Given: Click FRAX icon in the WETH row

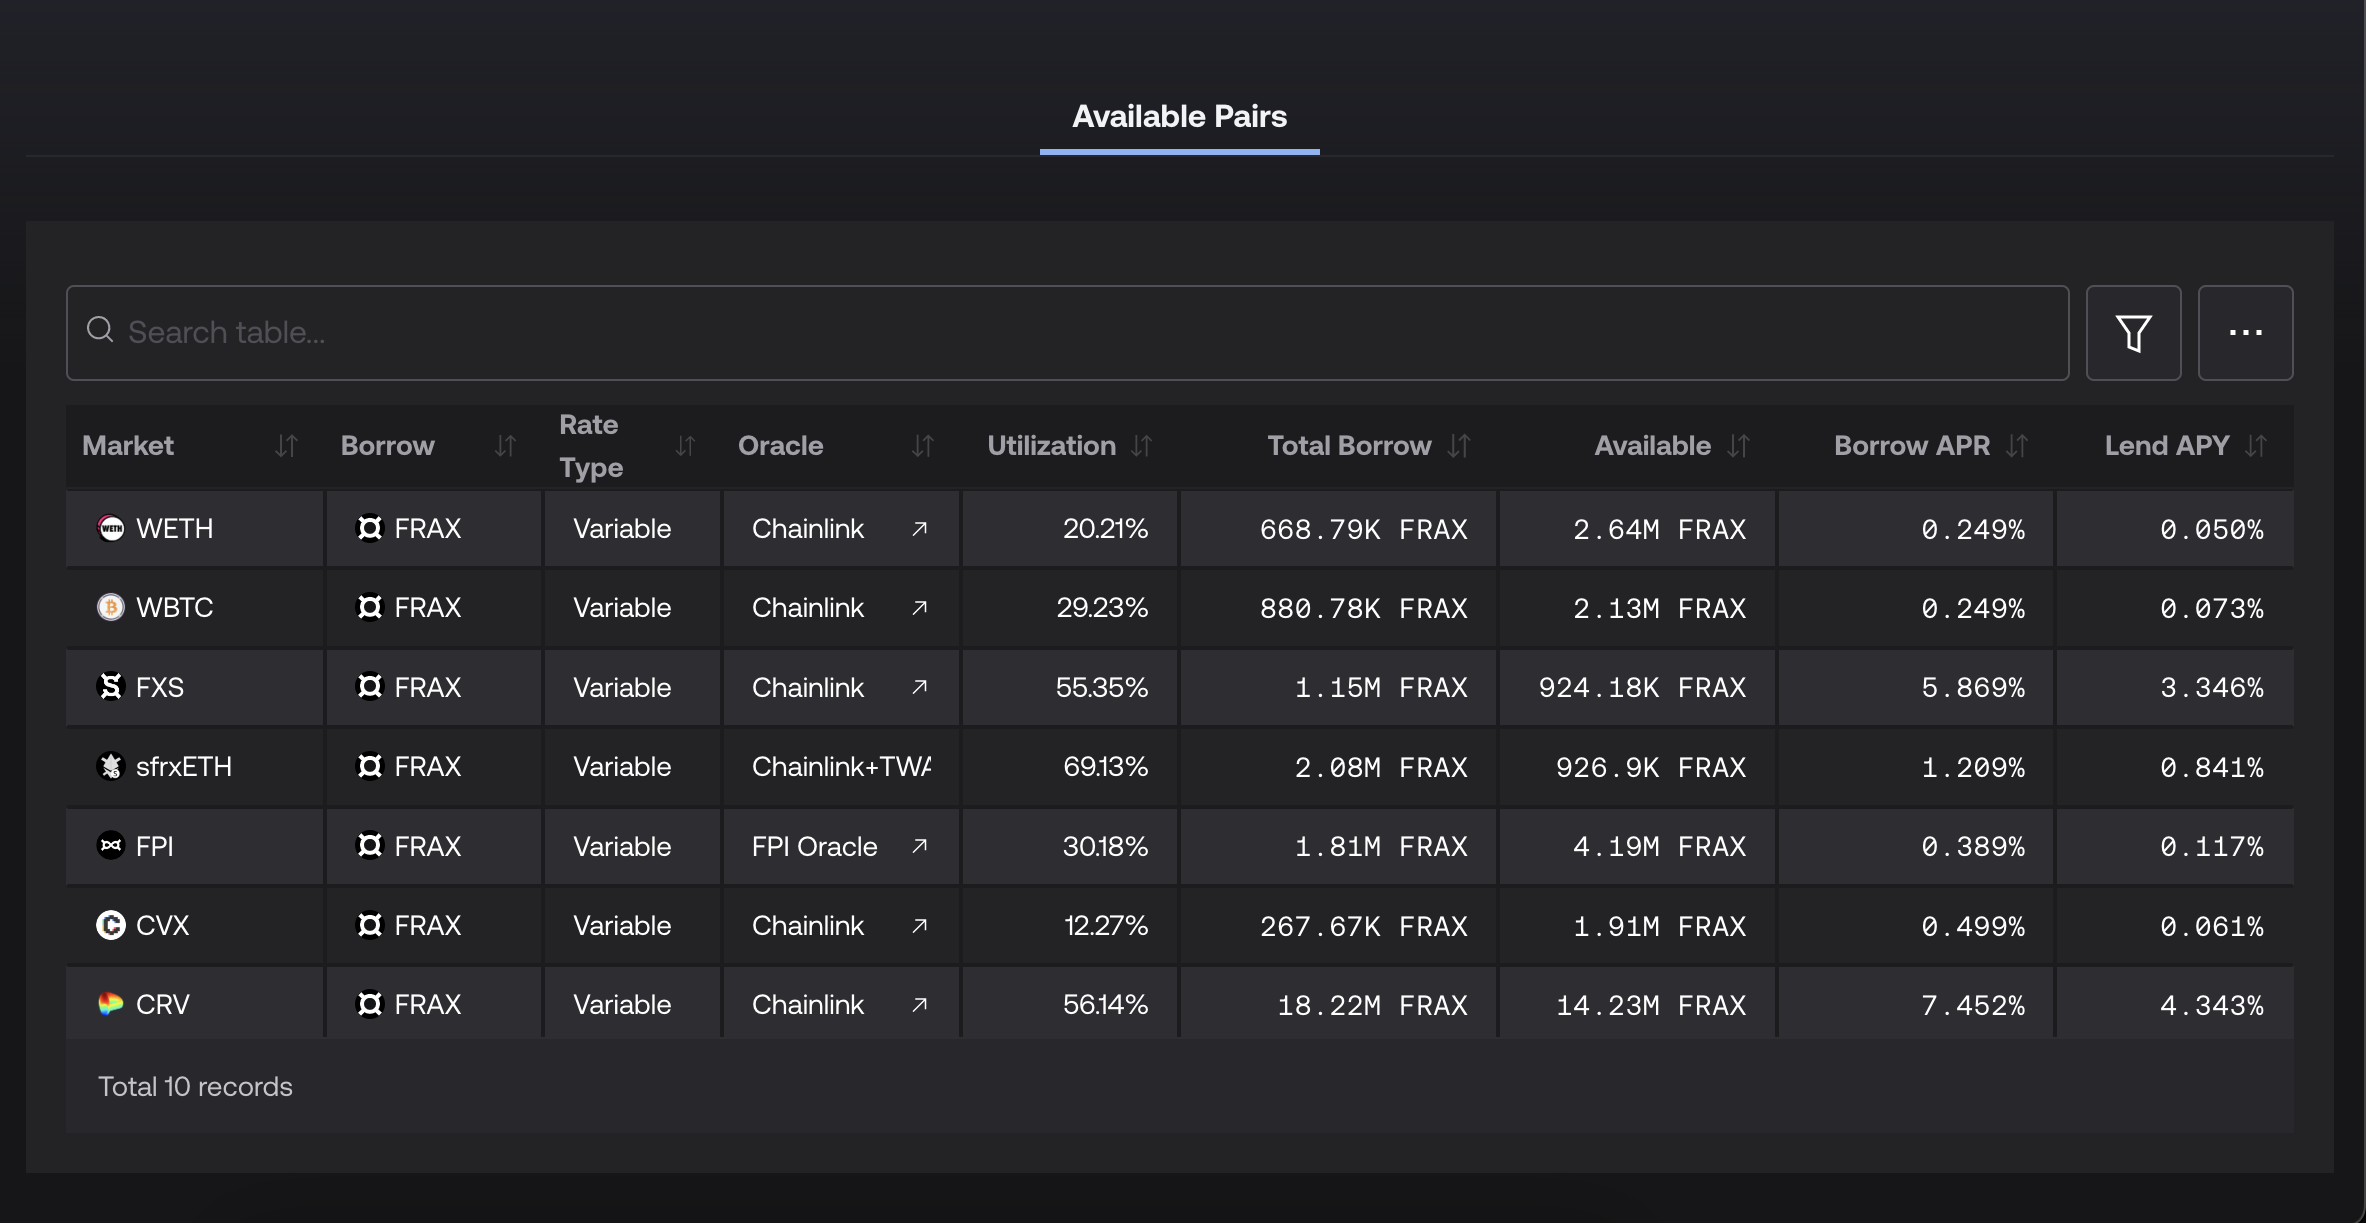Looking at the screenshot, I should [x=370, y=528].
